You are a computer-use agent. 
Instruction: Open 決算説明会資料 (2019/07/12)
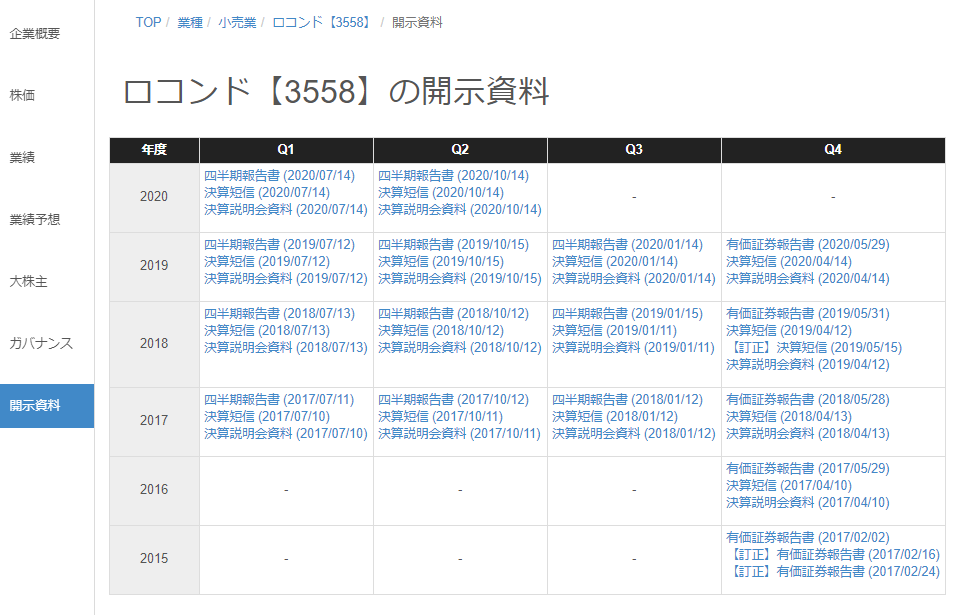pos(285,279)
